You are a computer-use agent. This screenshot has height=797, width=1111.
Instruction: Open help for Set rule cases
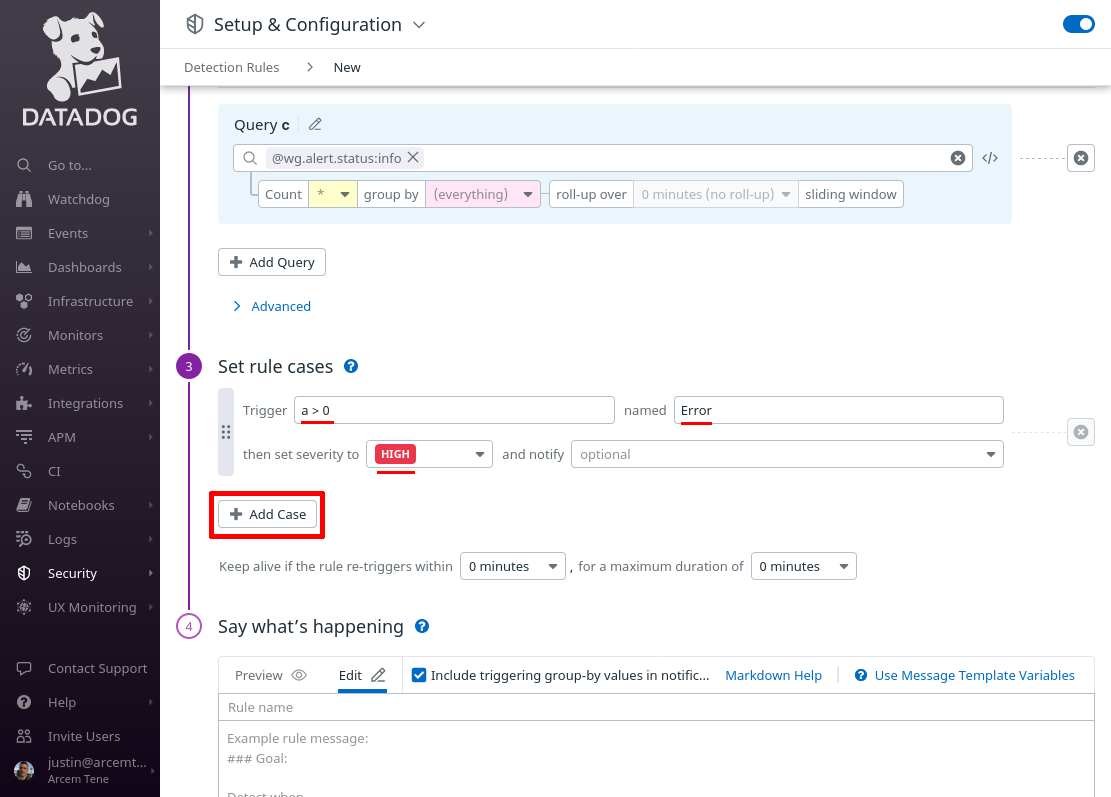[x=351, y=366]
